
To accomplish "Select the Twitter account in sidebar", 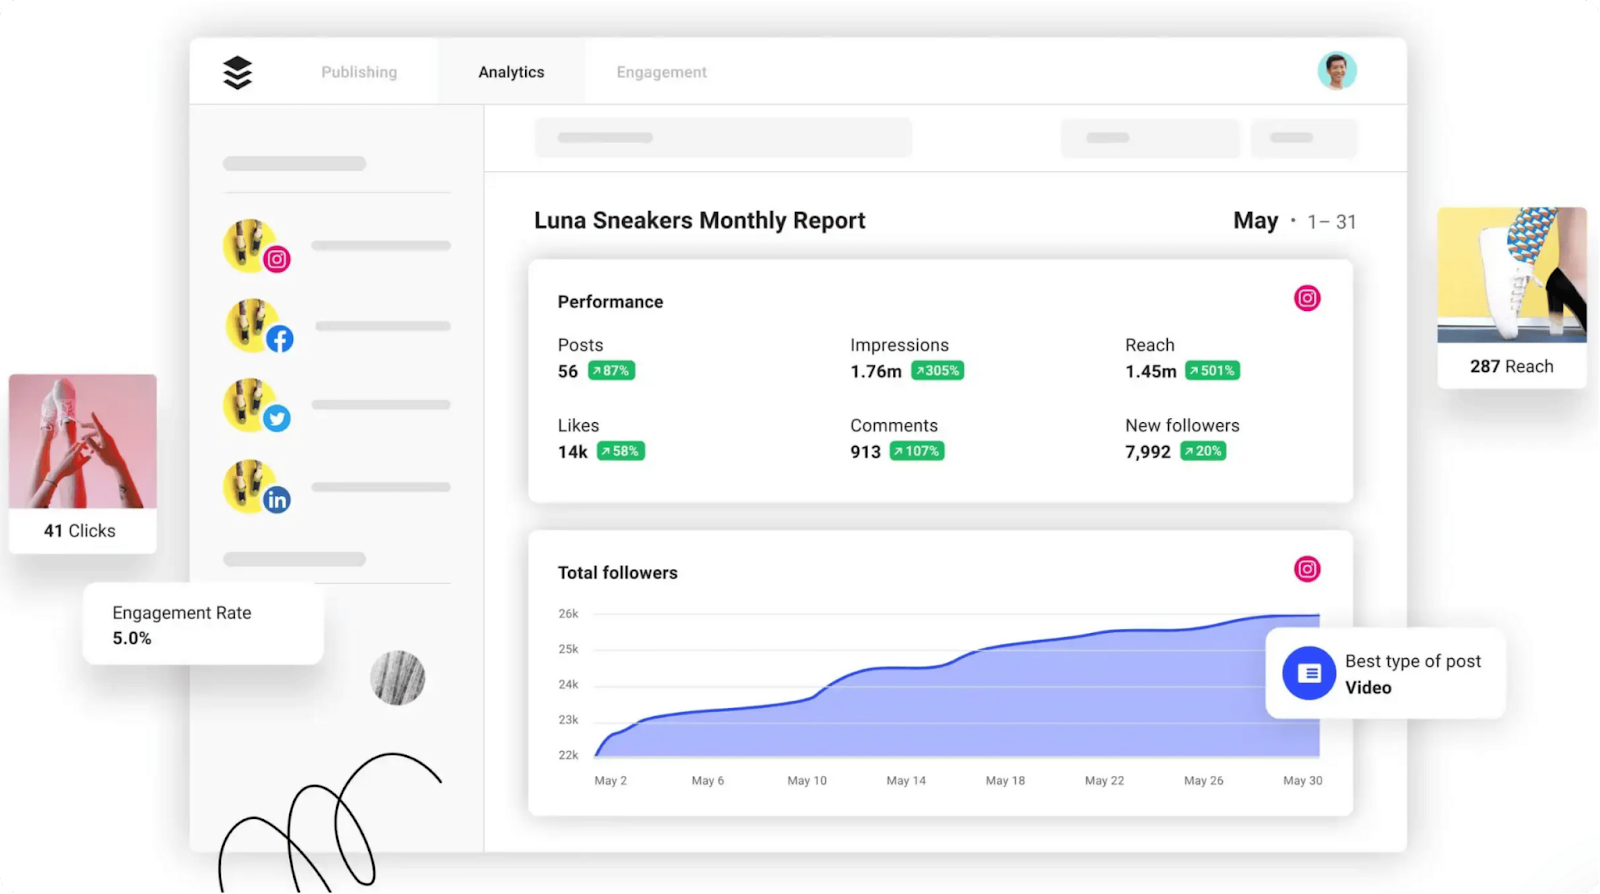I will point(256,406).
